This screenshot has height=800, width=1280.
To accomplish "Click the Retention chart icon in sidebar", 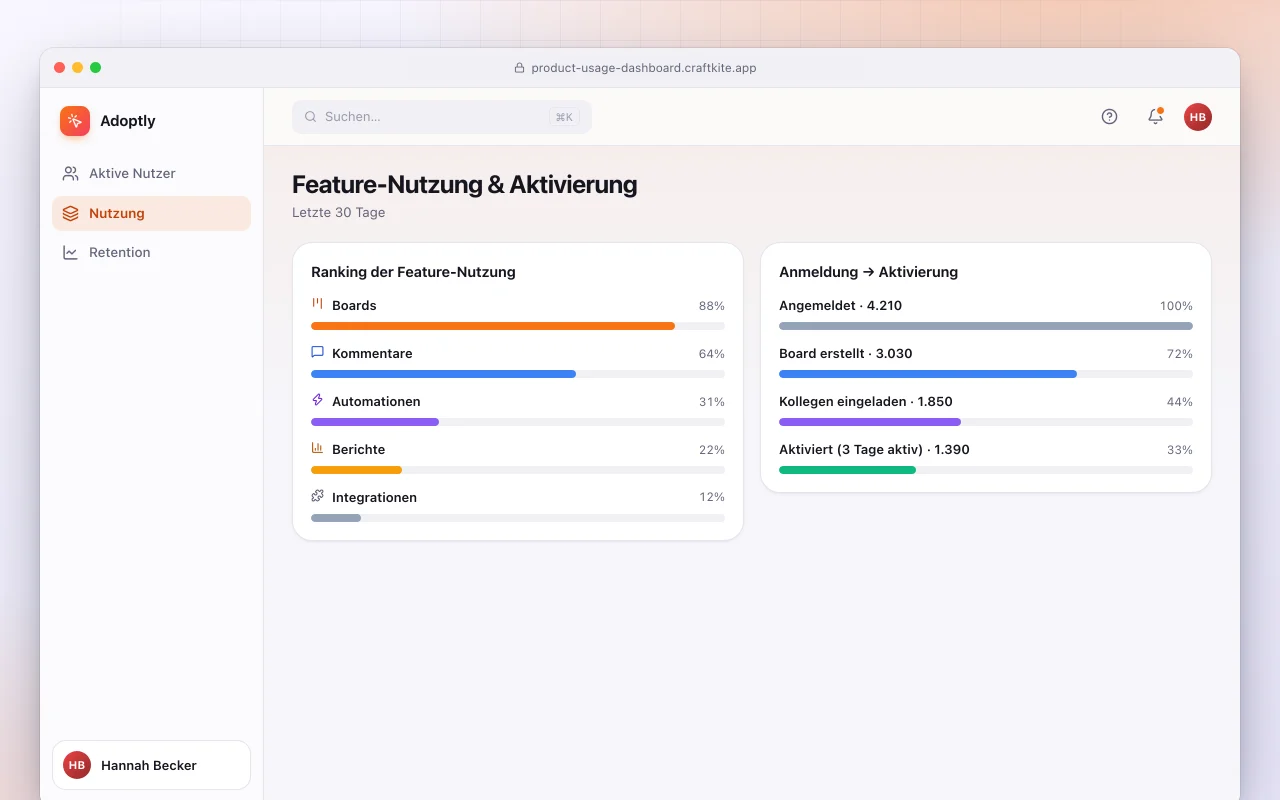I will click(70, 252).
